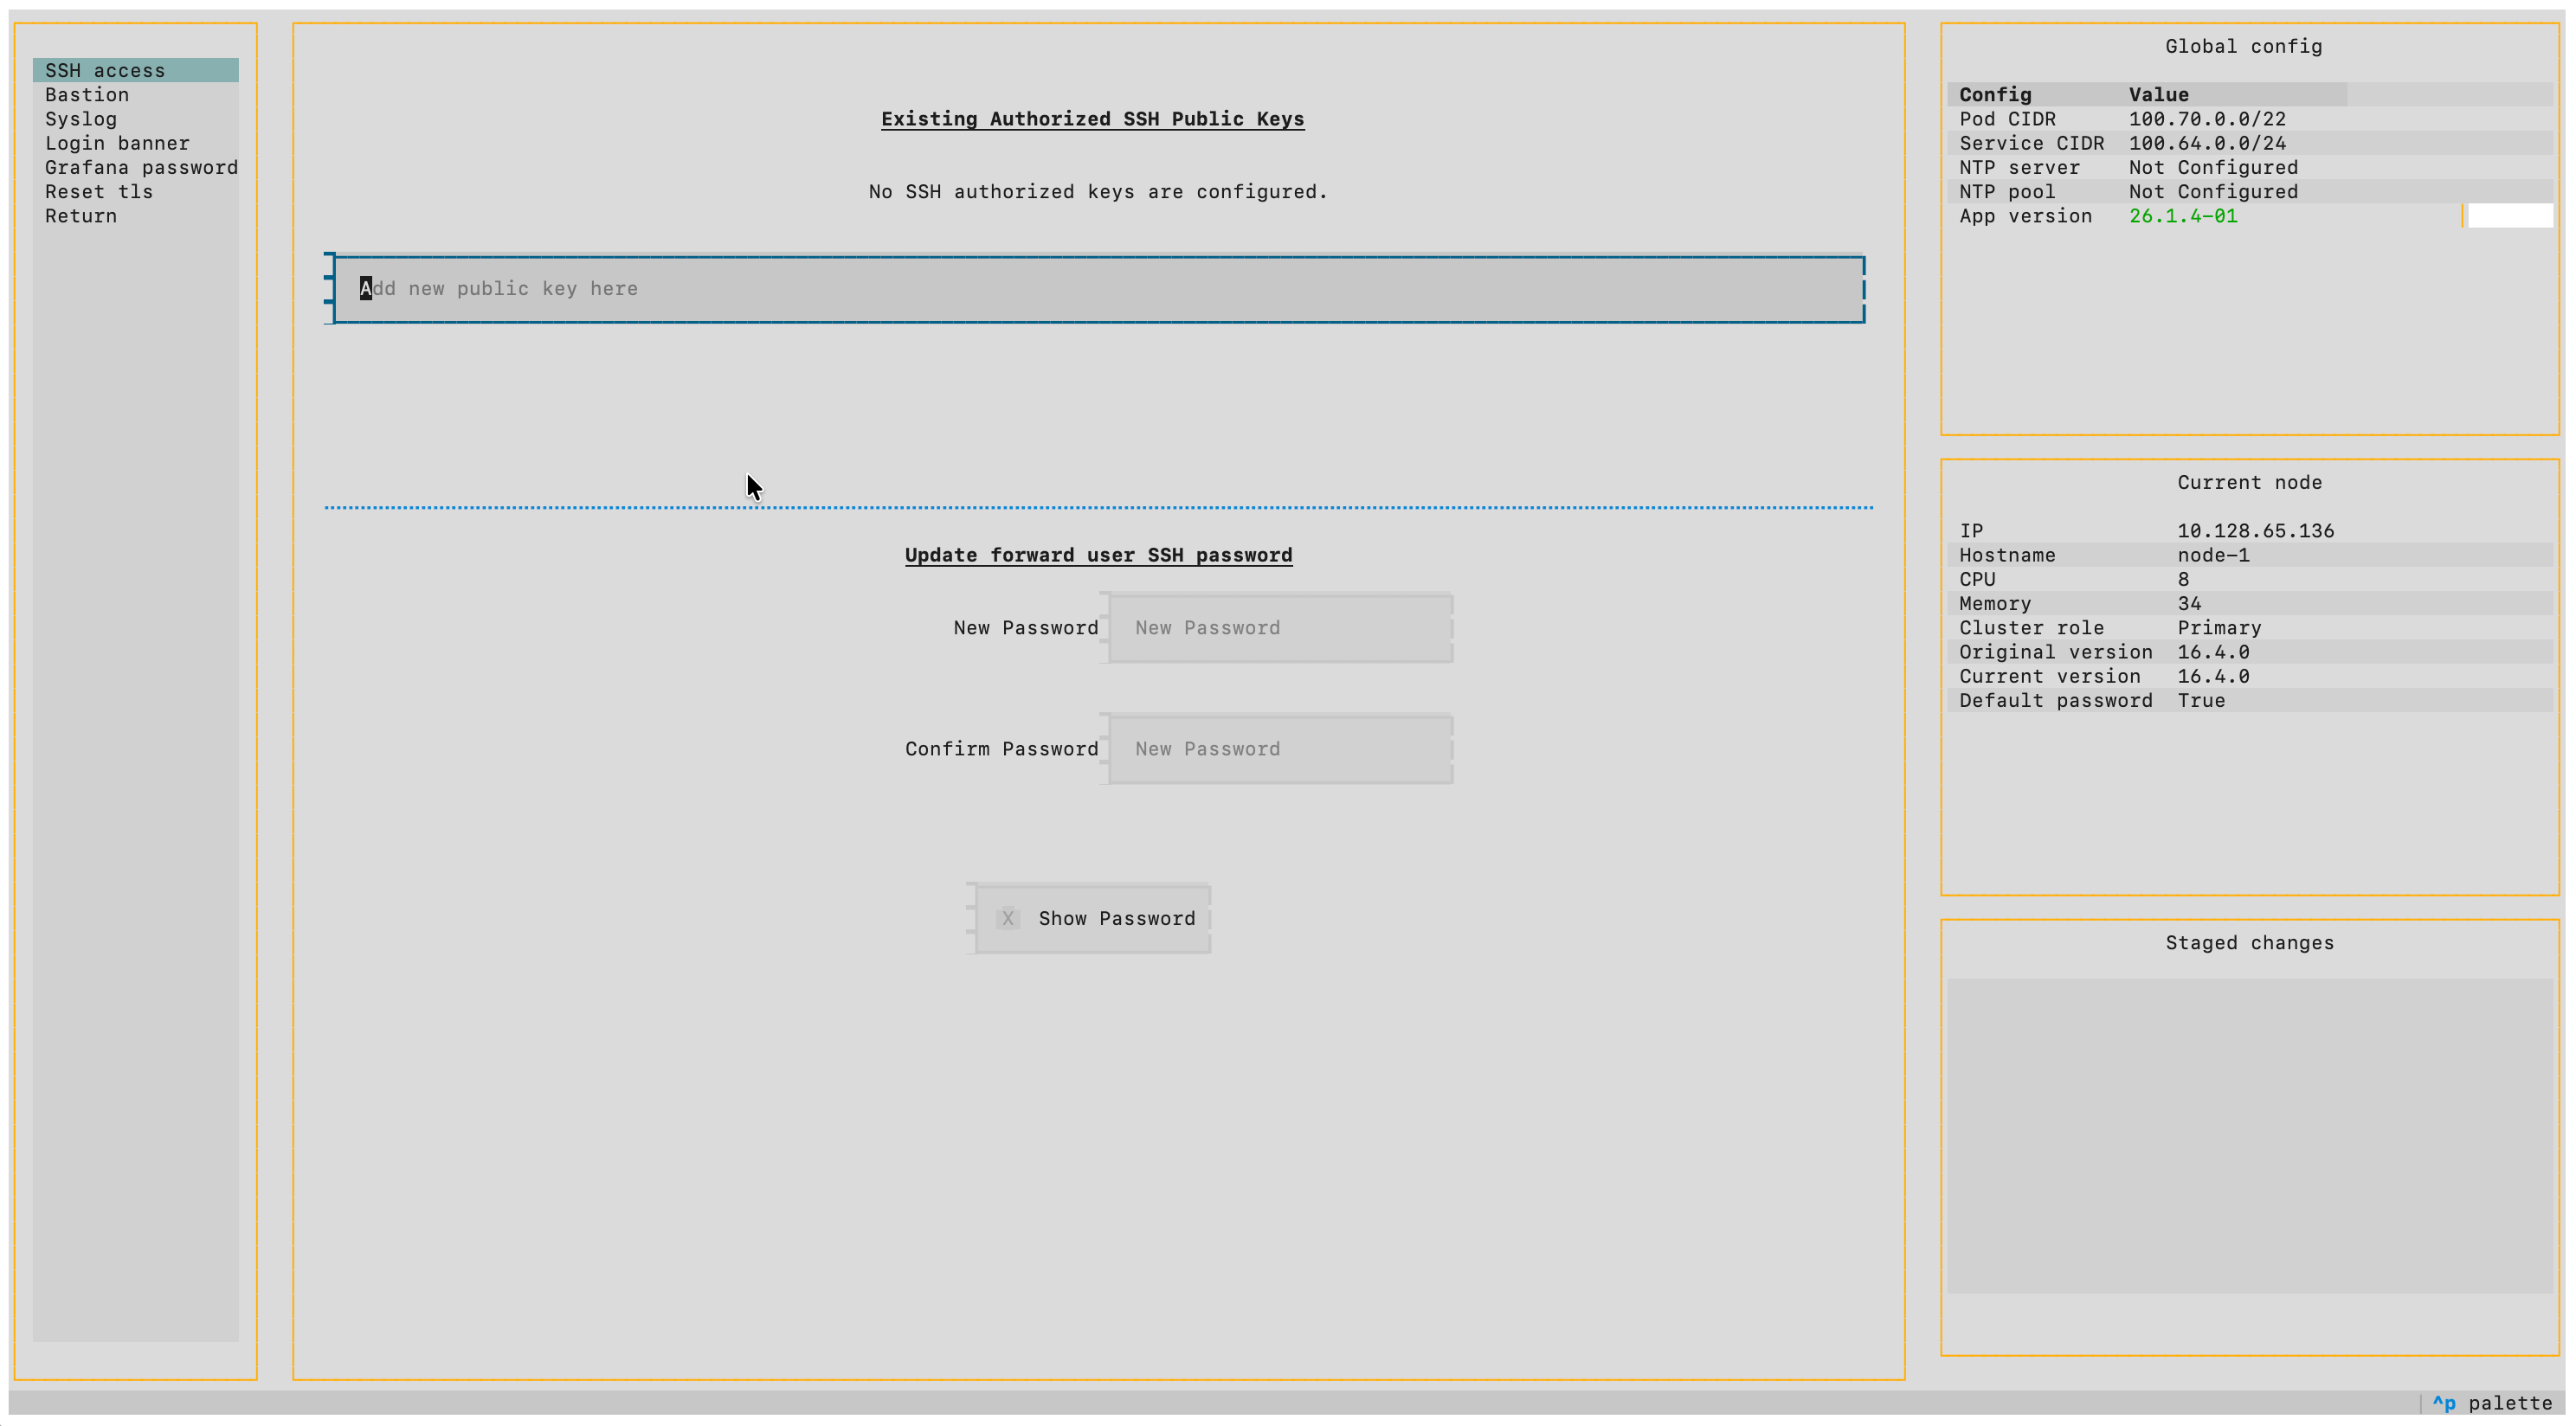Click the Cluster role value Primary
This screenshot has width=2576, height=1426.
coord(2219,628)
